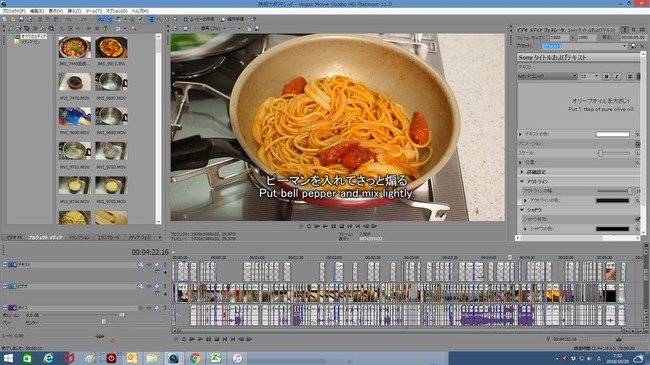Click the Save project toolbar icon

(x=21, y=19)
